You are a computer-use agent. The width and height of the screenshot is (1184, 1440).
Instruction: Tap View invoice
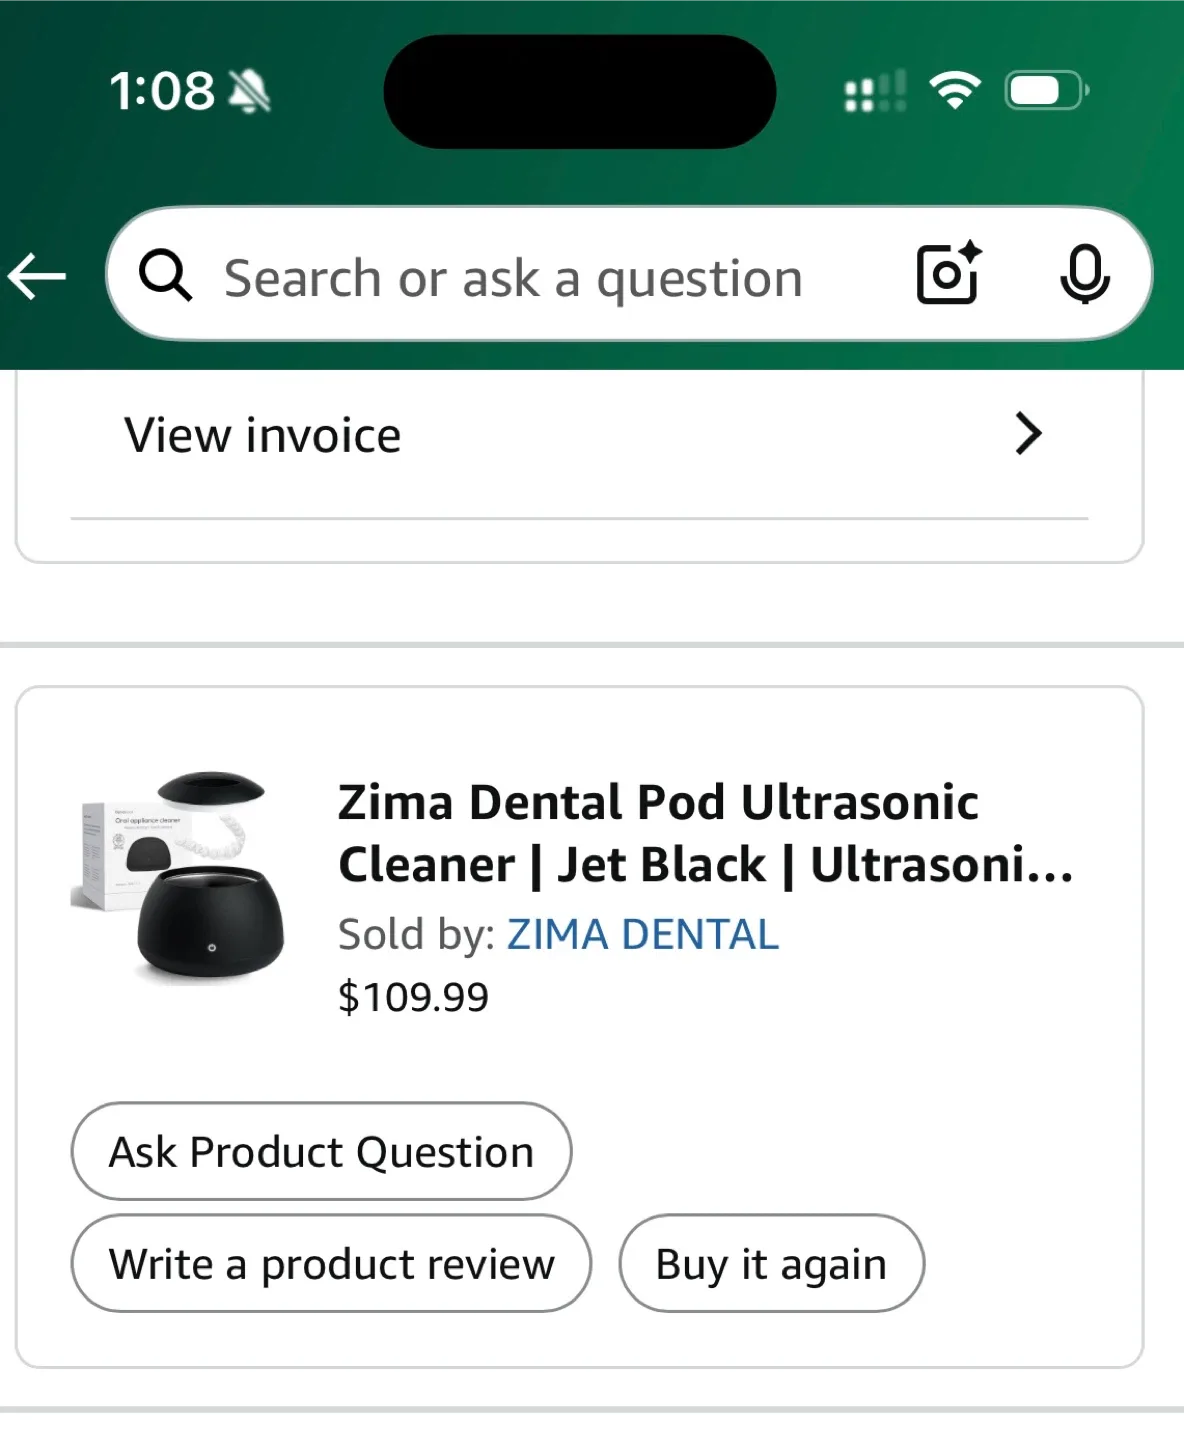(261, 434)
